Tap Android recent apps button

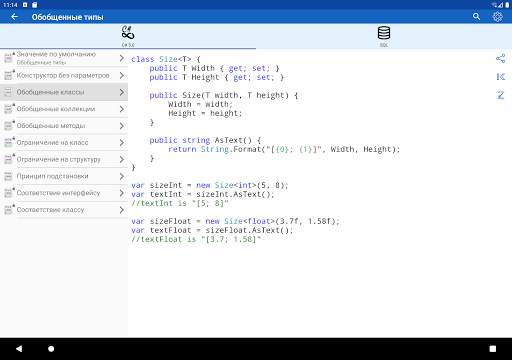pyautogui.click(x=493, y=349)
